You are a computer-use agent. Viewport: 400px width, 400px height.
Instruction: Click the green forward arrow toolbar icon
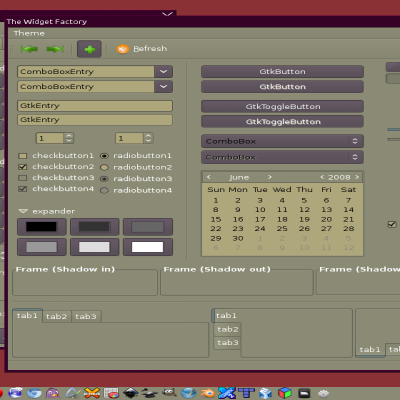click(x=55, y=49)
